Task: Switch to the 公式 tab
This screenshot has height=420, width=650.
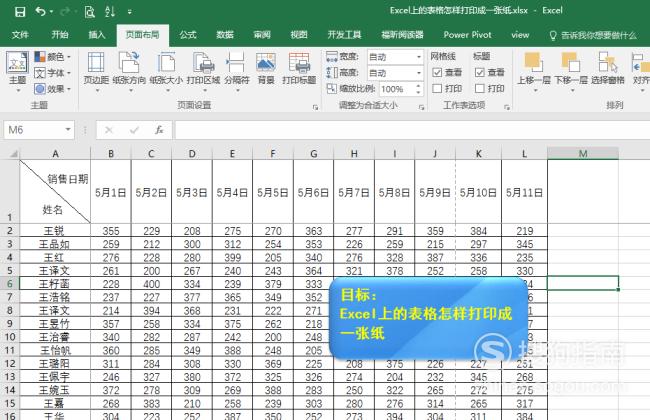Action: (188, 35)
